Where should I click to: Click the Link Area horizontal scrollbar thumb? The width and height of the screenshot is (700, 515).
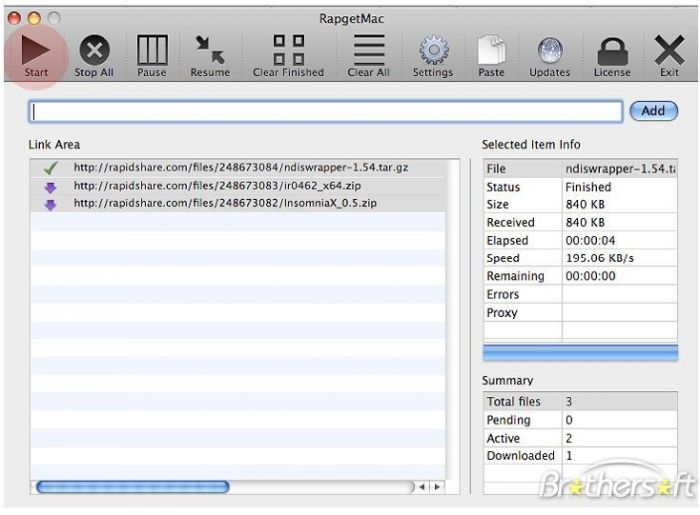coord(133,487)
